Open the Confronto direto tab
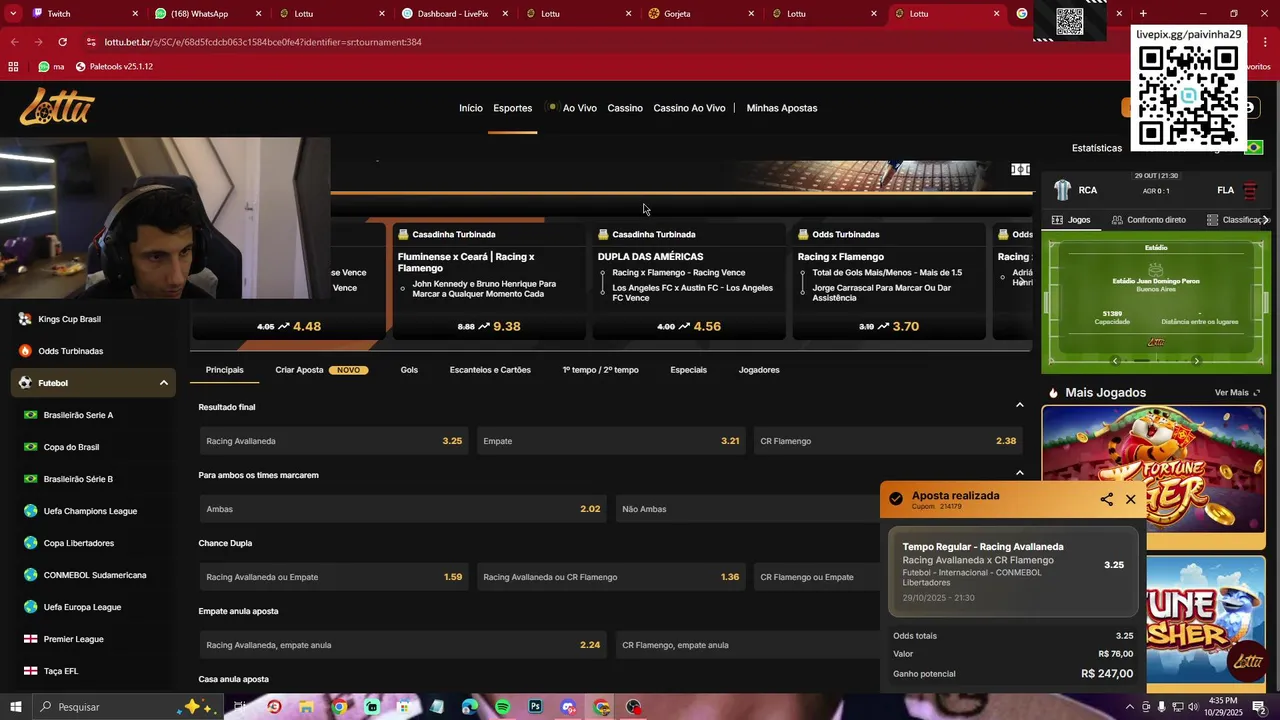This screenshot has width=1280, height=720. (1149, 220)
